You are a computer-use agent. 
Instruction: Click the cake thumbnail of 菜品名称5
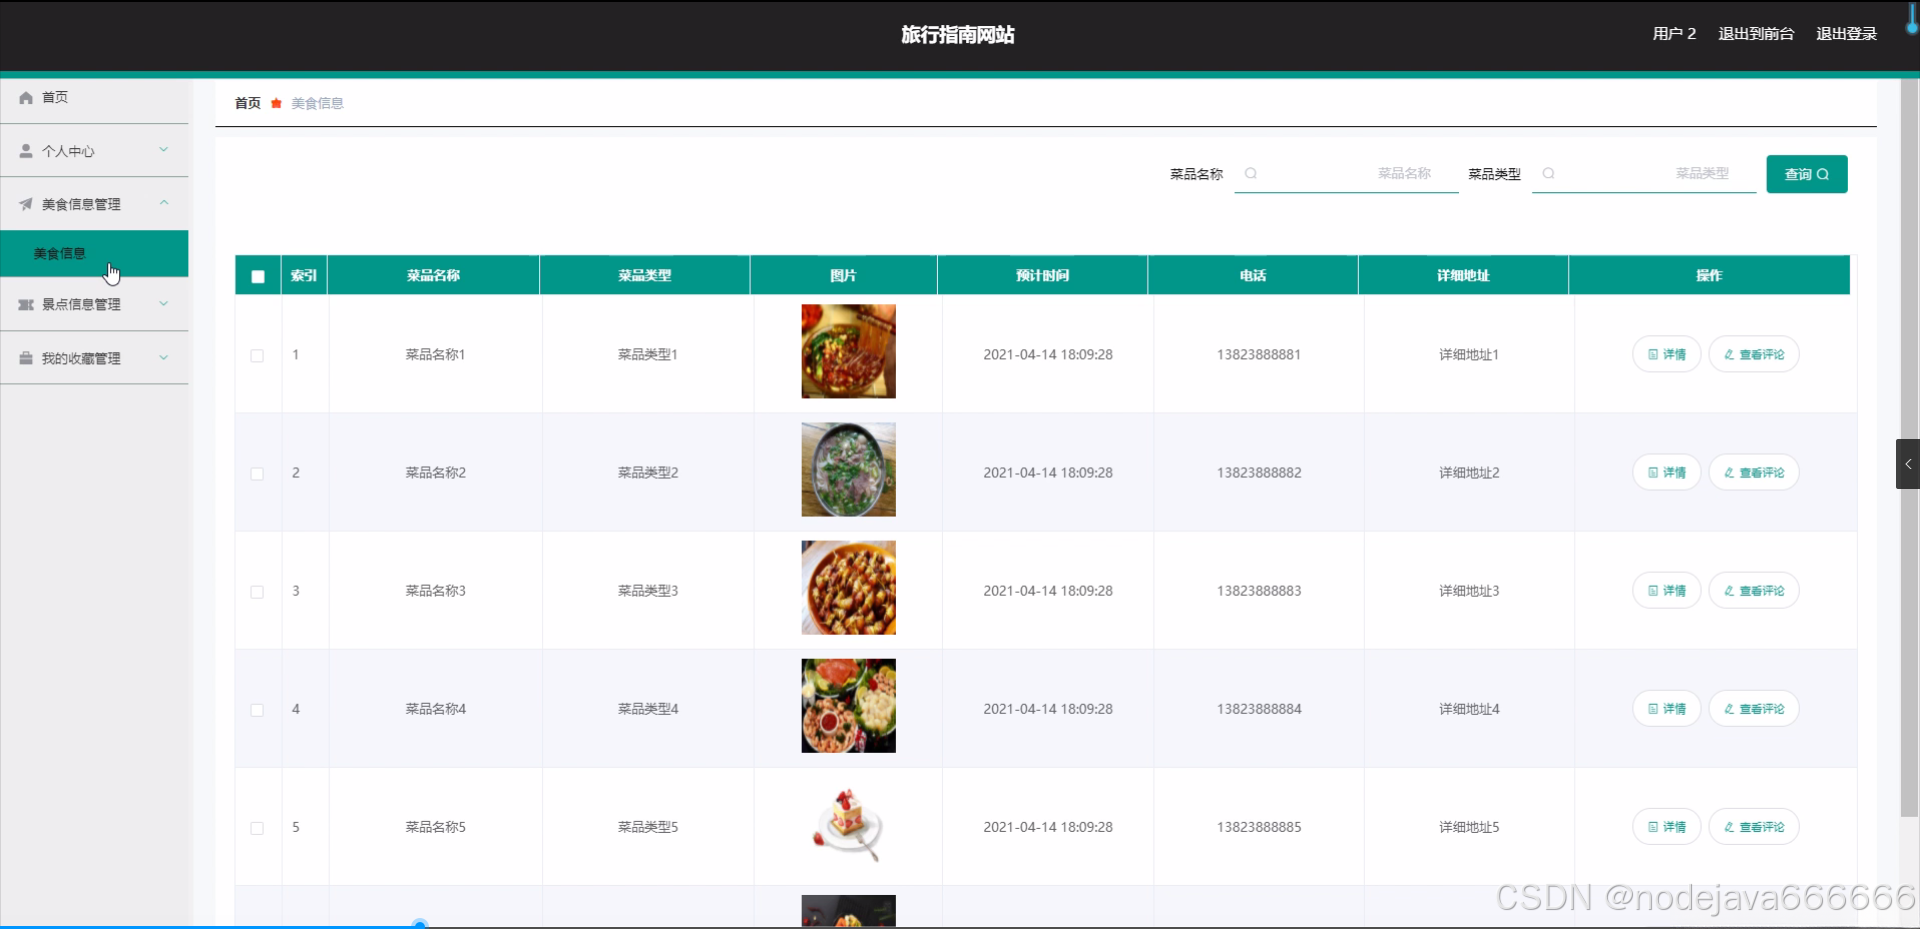pos(848,823)
